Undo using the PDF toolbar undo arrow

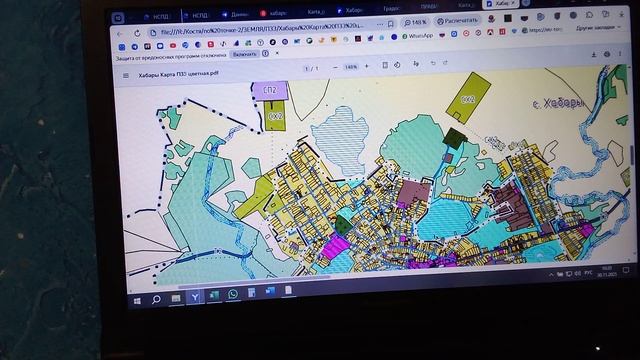(433, 63)
